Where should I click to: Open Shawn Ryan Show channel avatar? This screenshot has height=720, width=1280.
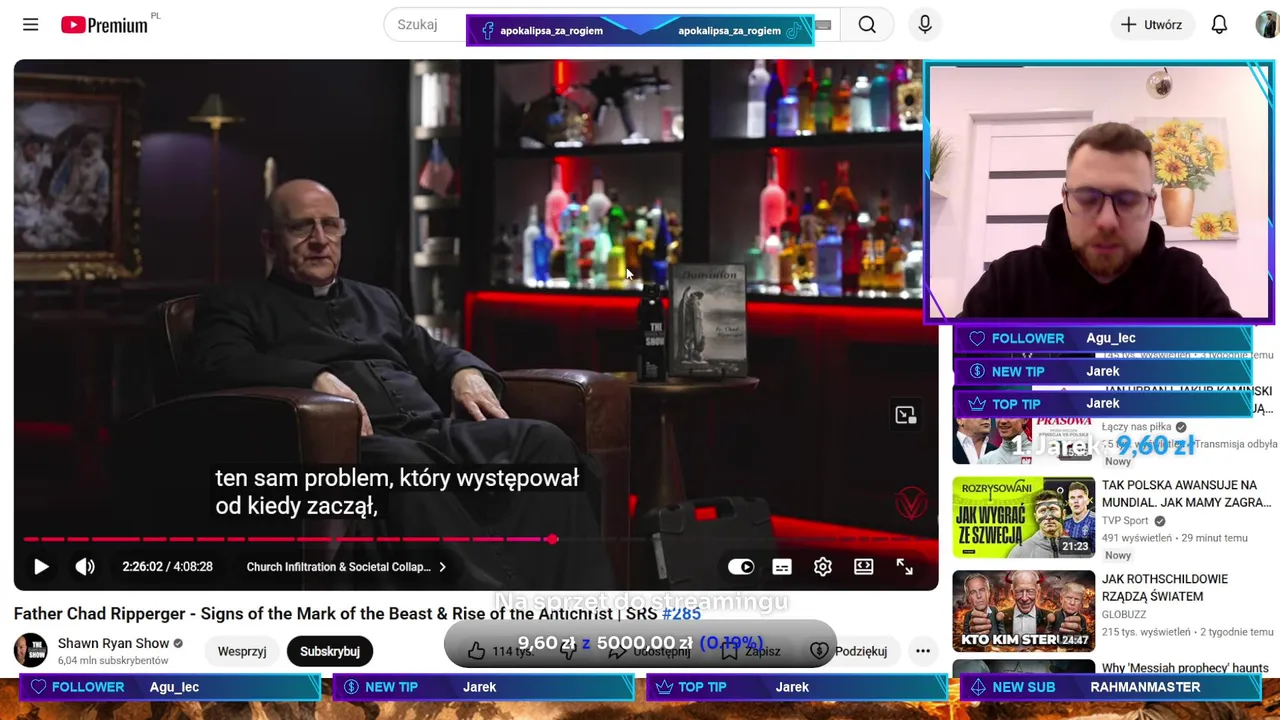pyautogui.click(x=30, y=651)
